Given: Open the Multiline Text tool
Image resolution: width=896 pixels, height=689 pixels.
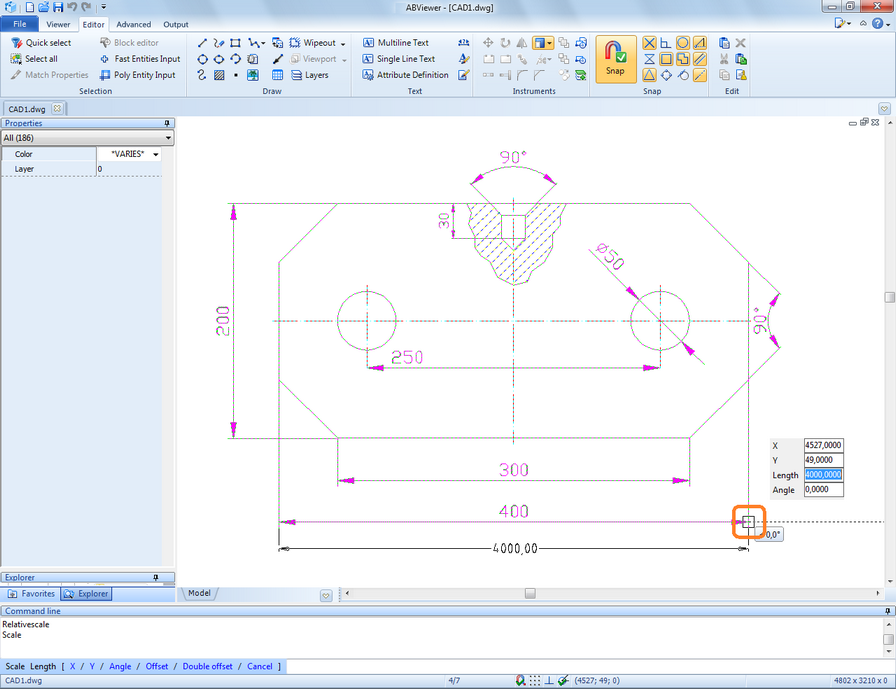Looking at the screenshot, I should tap(395, 43).
